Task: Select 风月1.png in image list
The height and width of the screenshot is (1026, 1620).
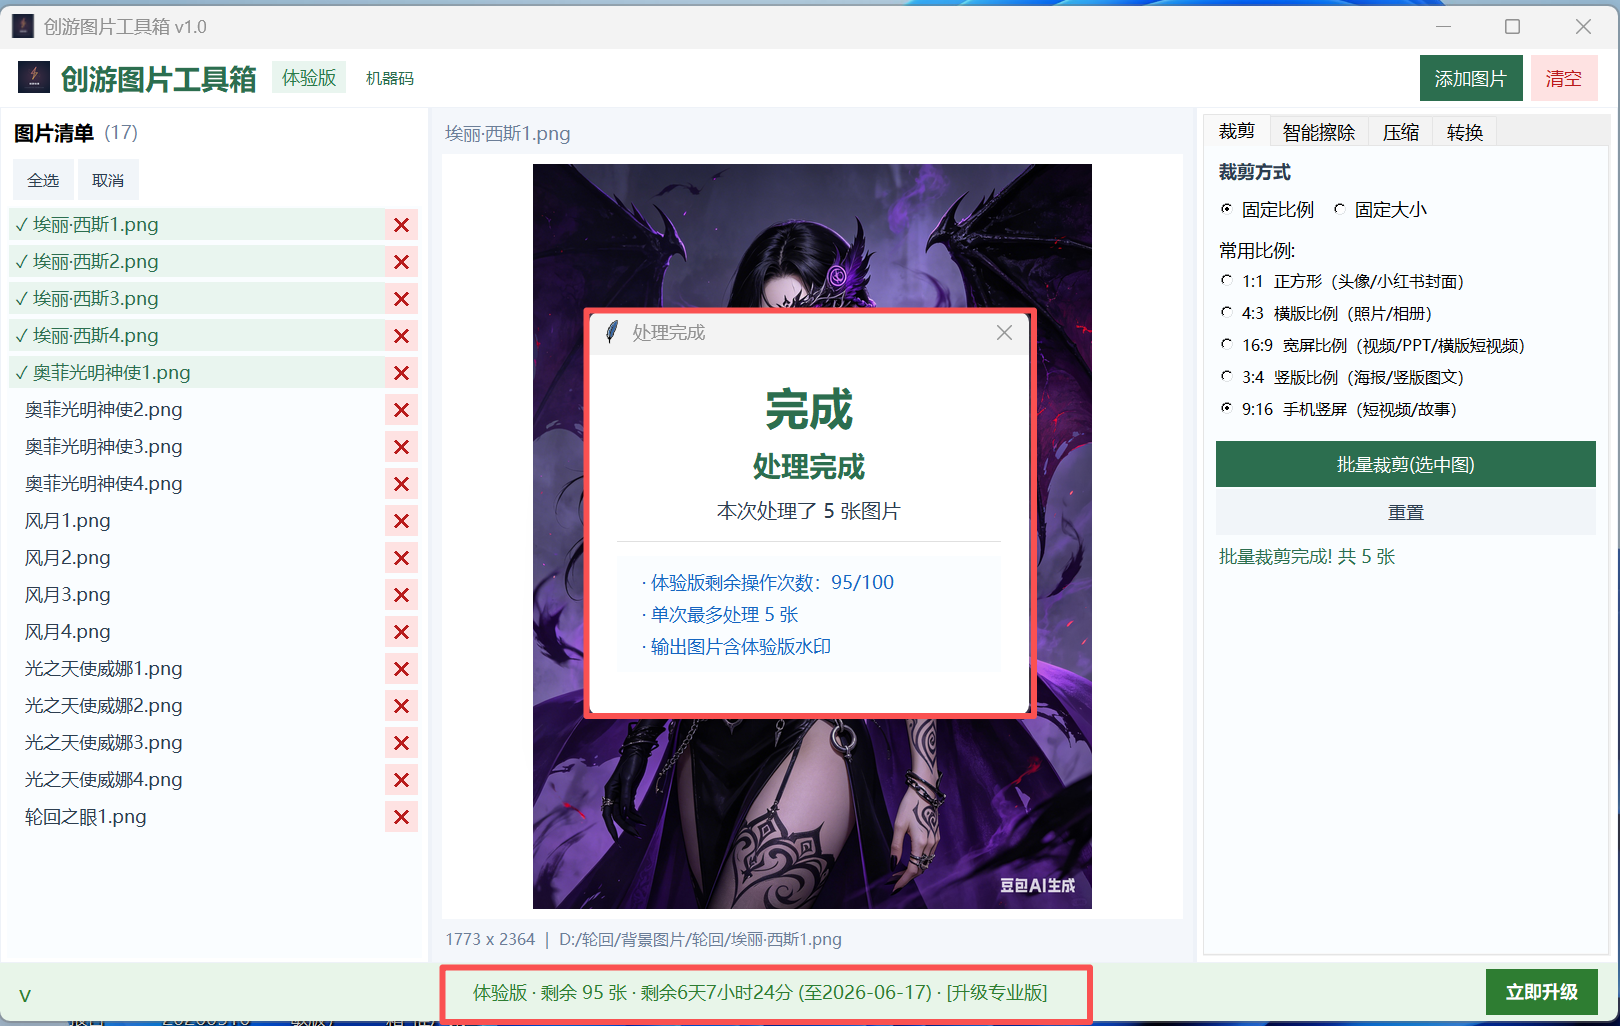Action: tap(197, 521)
